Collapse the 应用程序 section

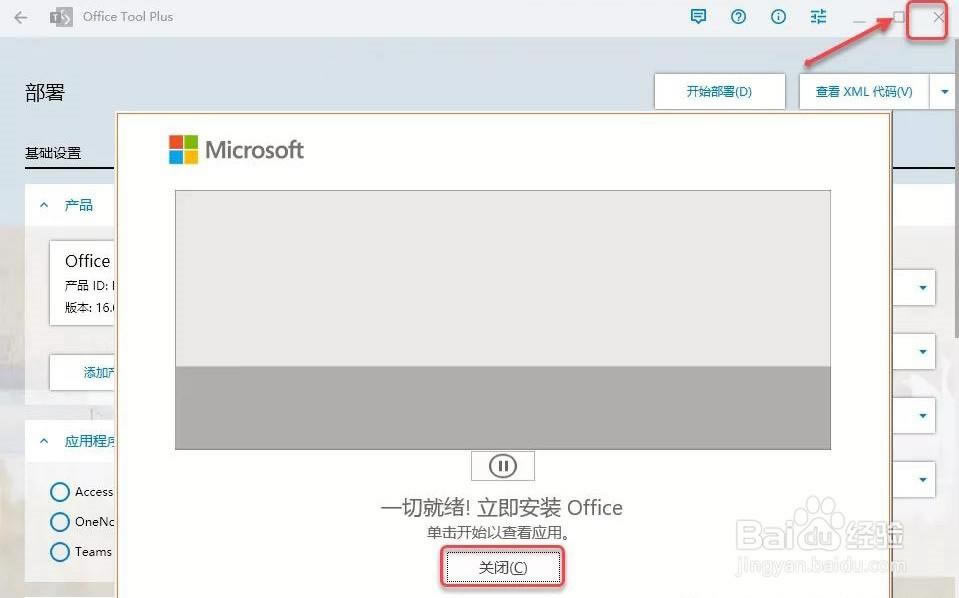pyautogui.click(x=44, y=441)
